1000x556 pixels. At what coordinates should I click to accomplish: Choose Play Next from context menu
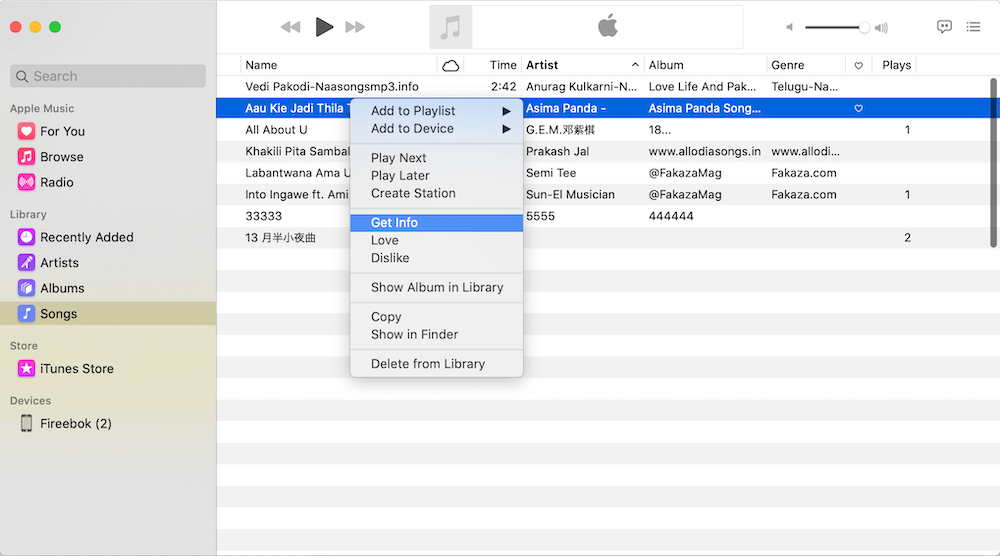pyautogui.click(x=436, y=157)
